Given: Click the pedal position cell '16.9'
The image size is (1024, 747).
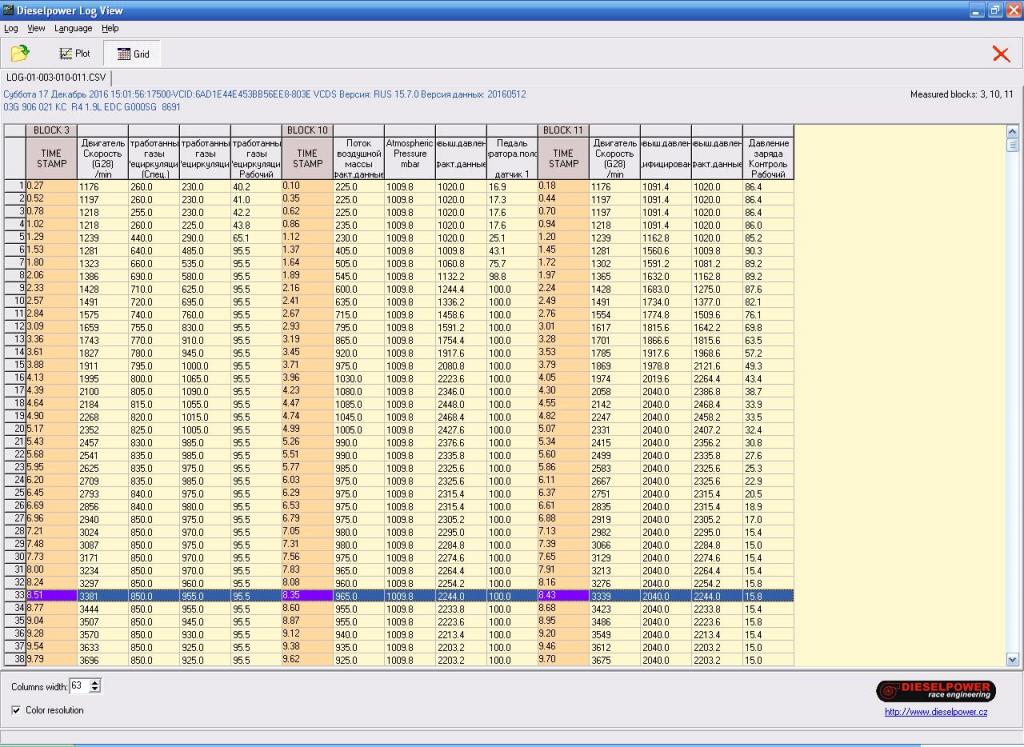Looking at the screenshot, I should [512, 186].
